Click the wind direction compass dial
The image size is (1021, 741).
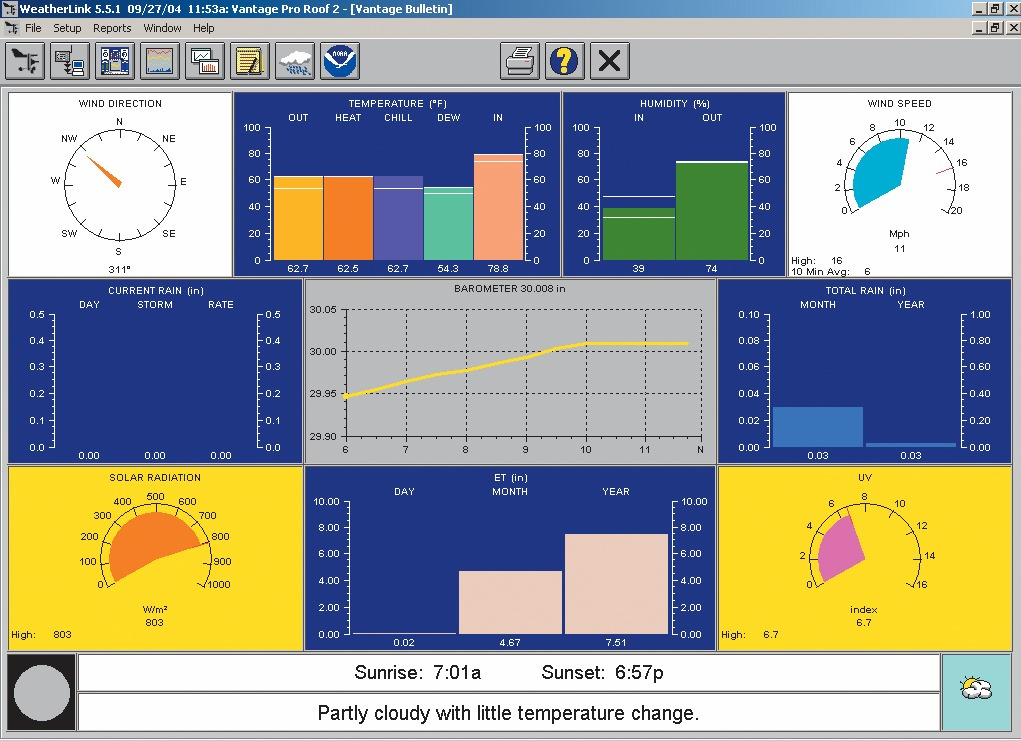pos(119,182)
